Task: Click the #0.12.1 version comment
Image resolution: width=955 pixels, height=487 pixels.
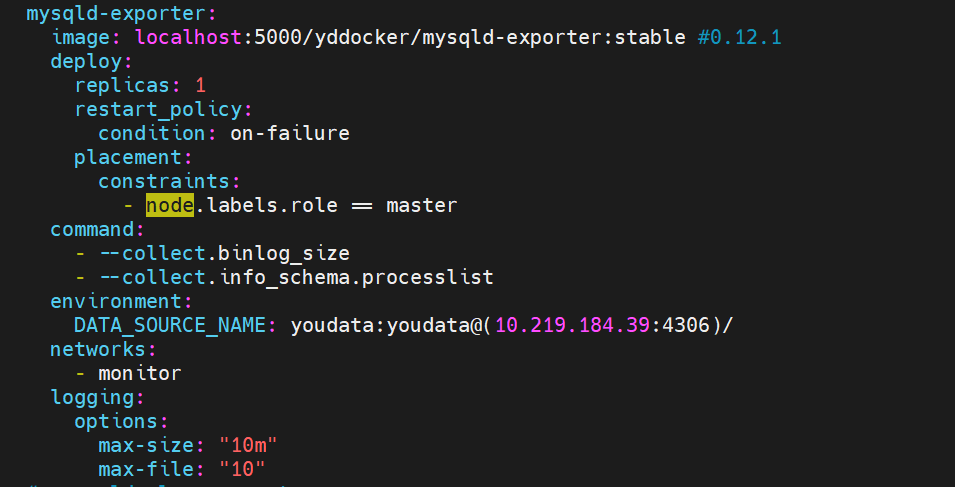Action: [739, 38]
